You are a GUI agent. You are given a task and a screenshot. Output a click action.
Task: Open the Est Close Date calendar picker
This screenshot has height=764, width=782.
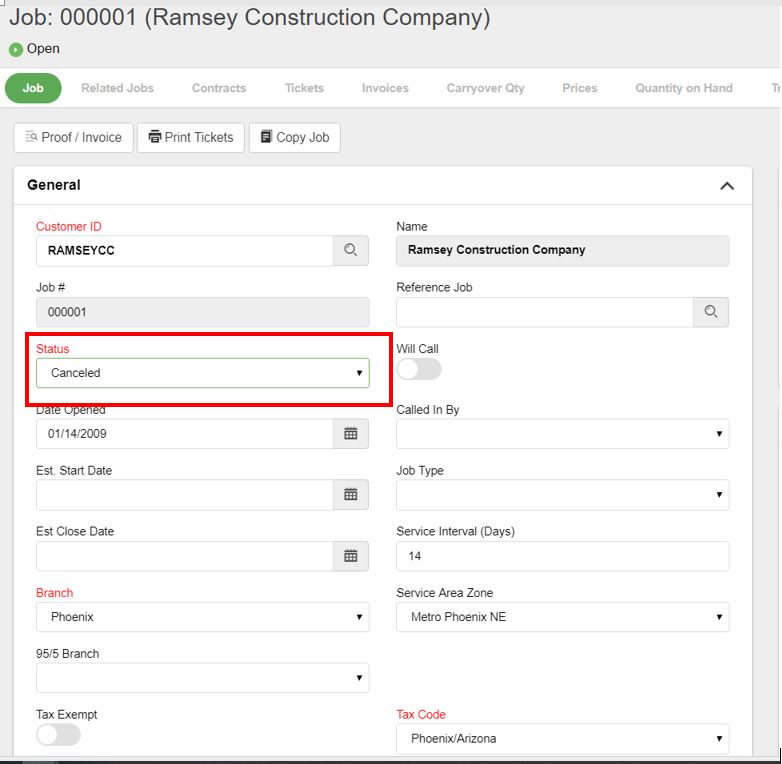click(x=351, y=556)
